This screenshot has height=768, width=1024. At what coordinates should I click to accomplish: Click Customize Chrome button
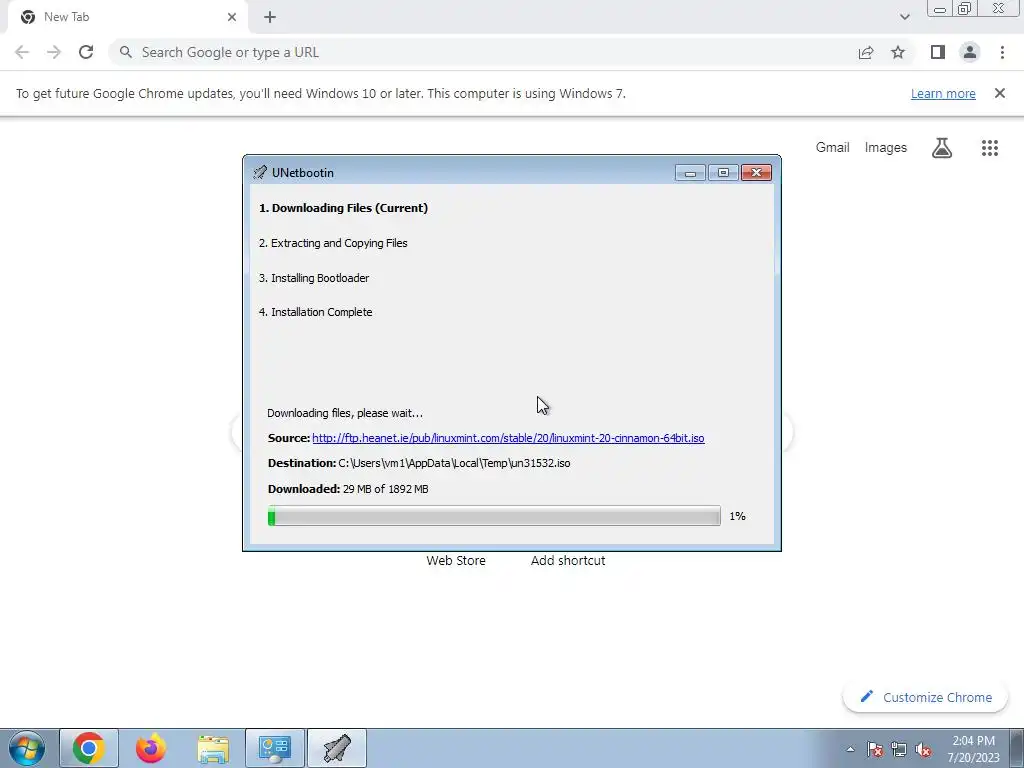(x=925, y=697)
